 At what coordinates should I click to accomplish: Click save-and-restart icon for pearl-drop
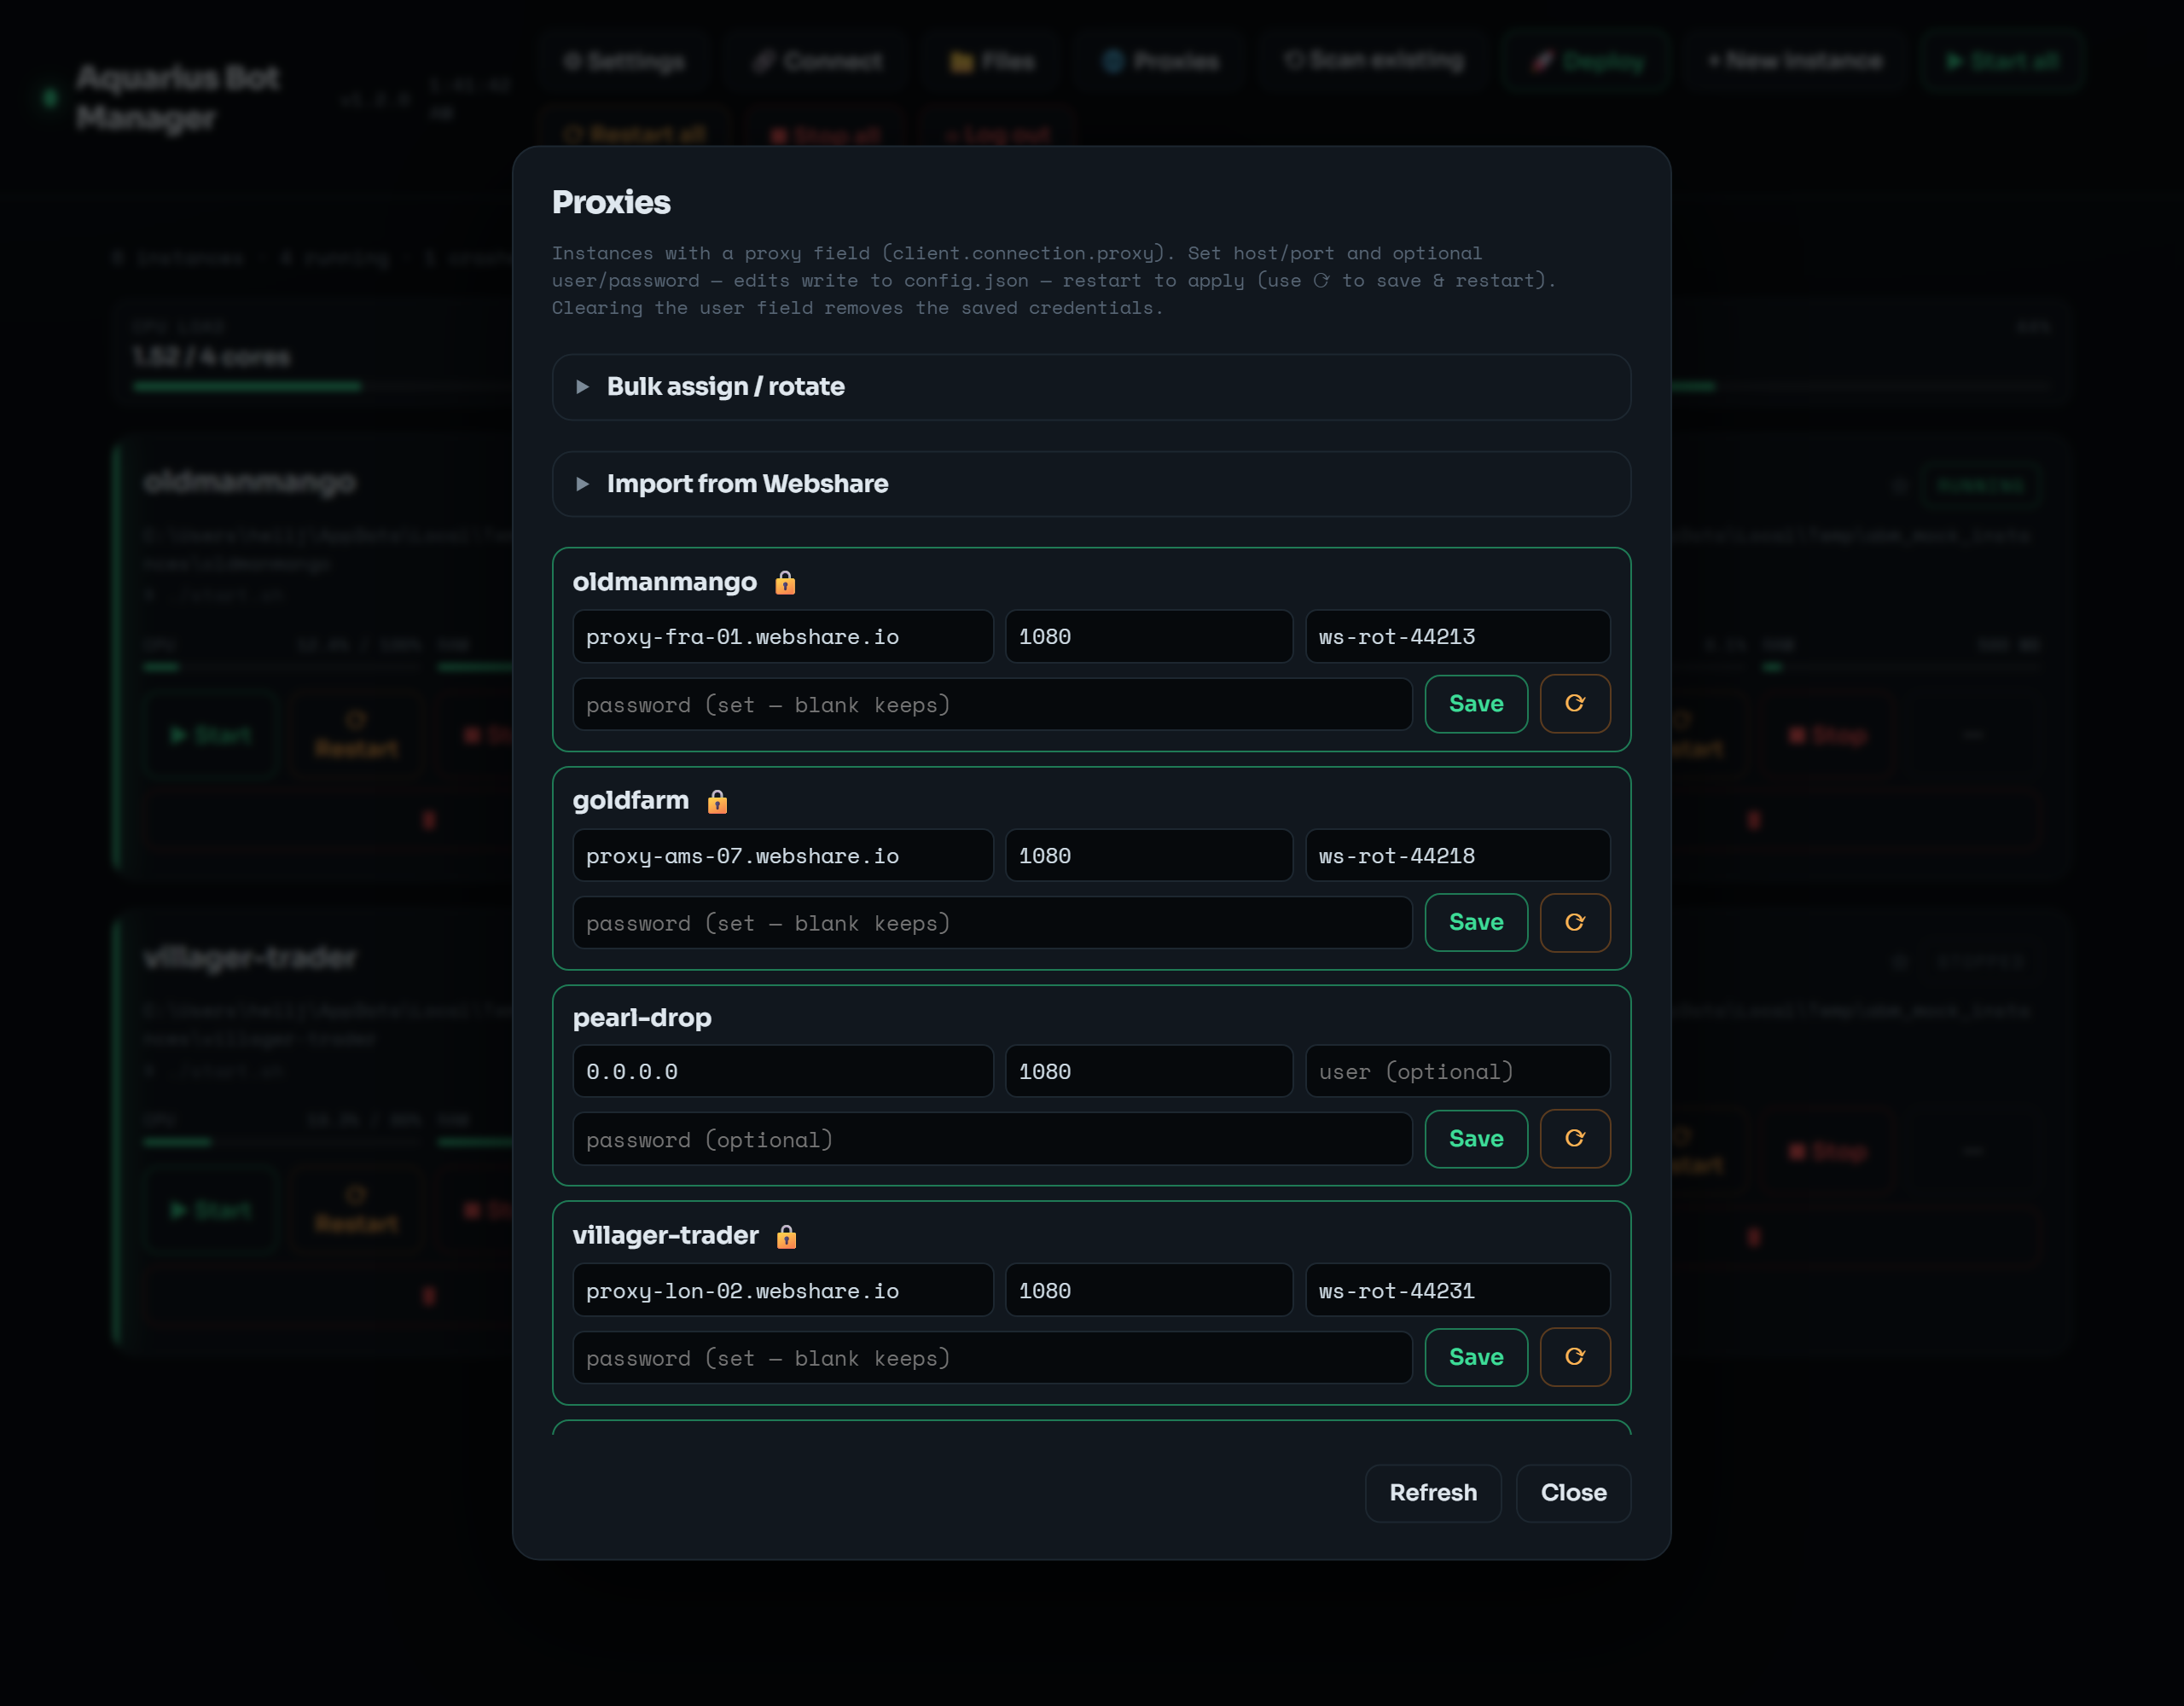pos(1574,1138)
